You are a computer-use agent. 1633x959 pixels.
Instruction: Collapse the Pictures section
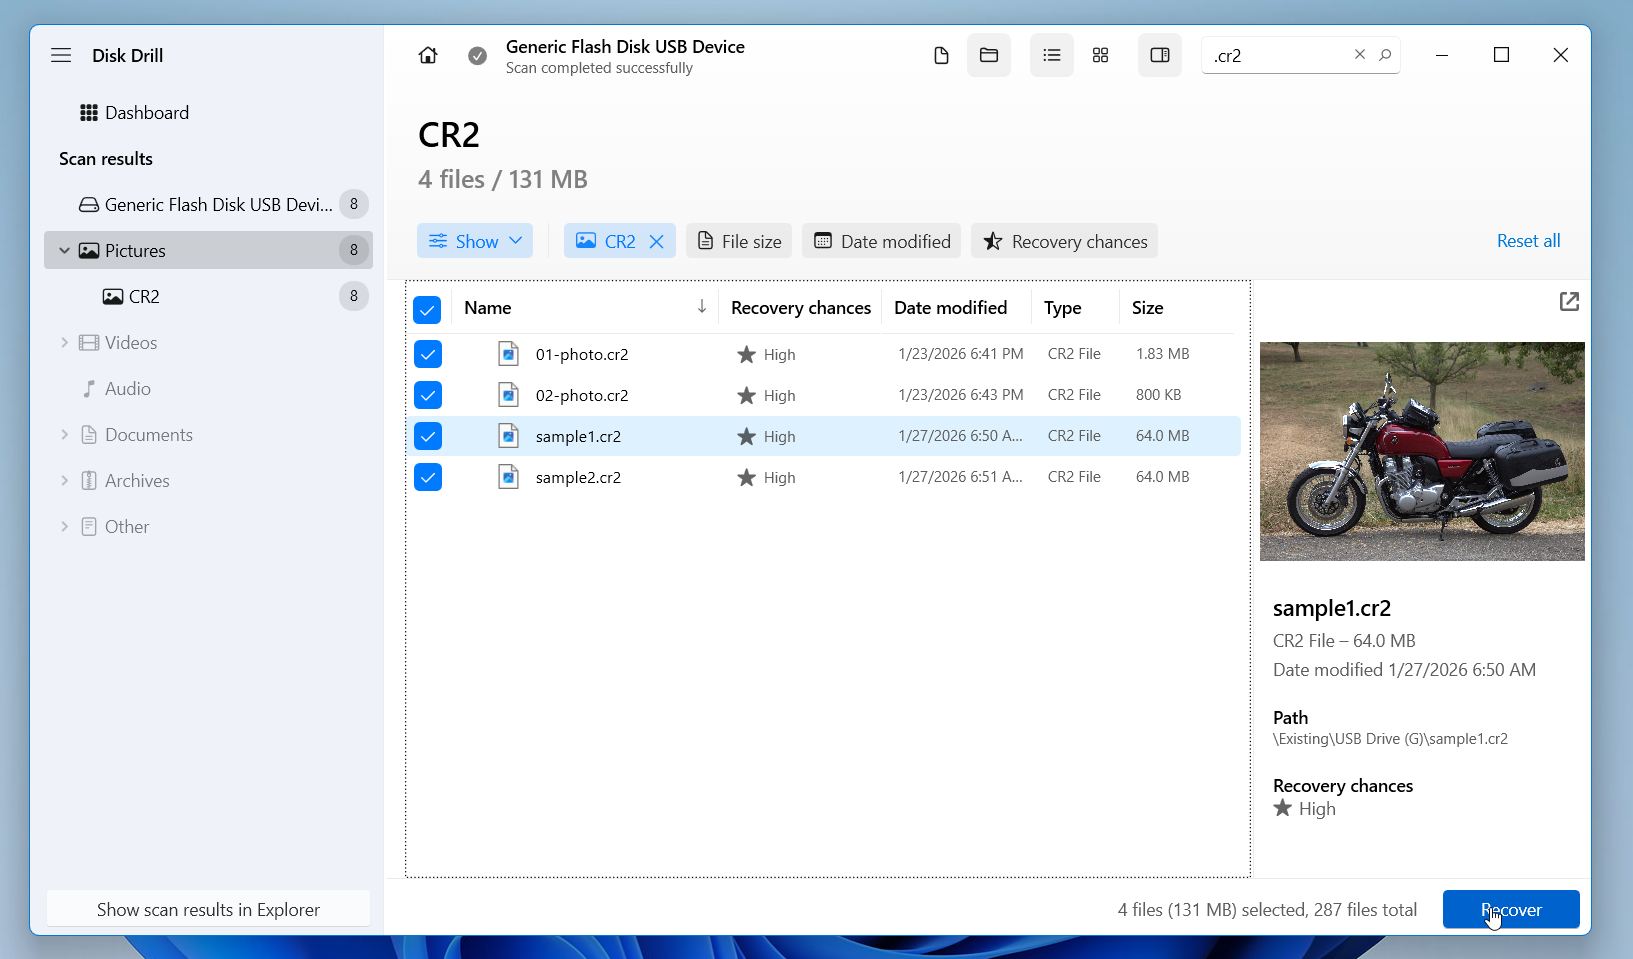click(x=64, y=250)
